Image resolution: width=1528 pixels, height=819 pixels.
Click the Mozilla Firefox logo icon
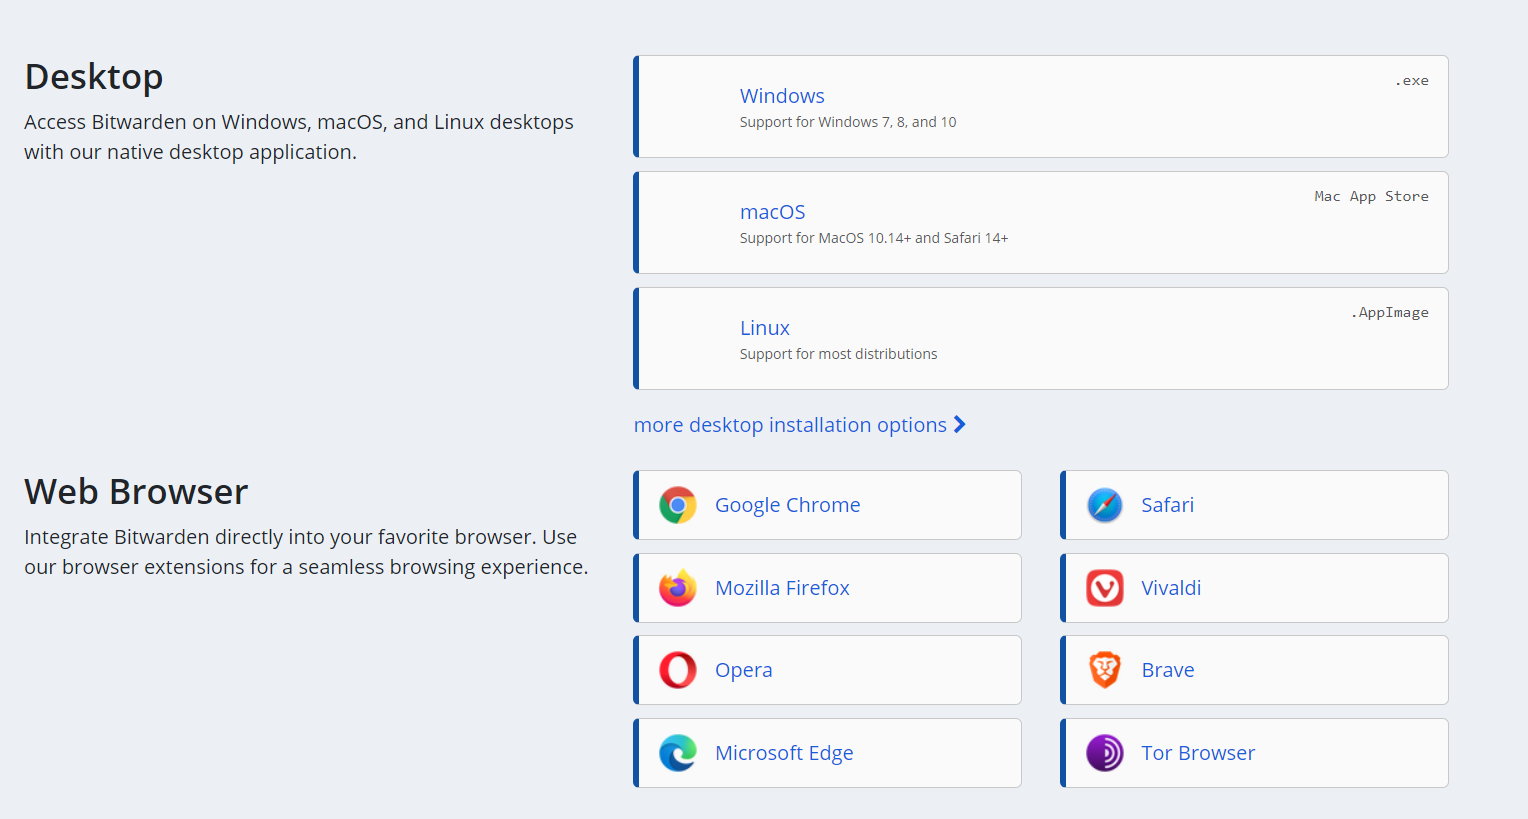click(x=678, y=588)
